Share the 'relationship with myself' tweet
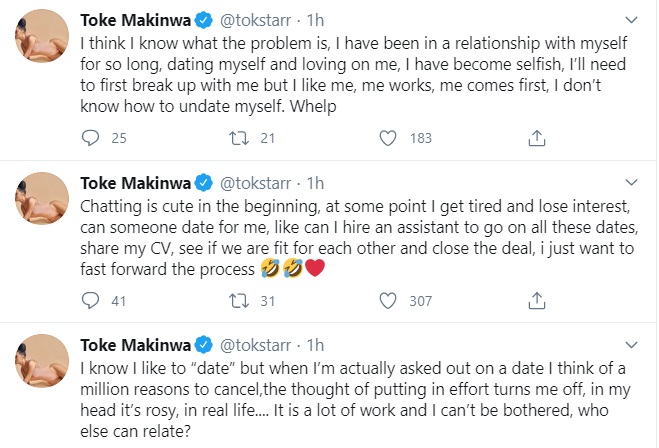This screenshot has height=448, width=659. 535,138
